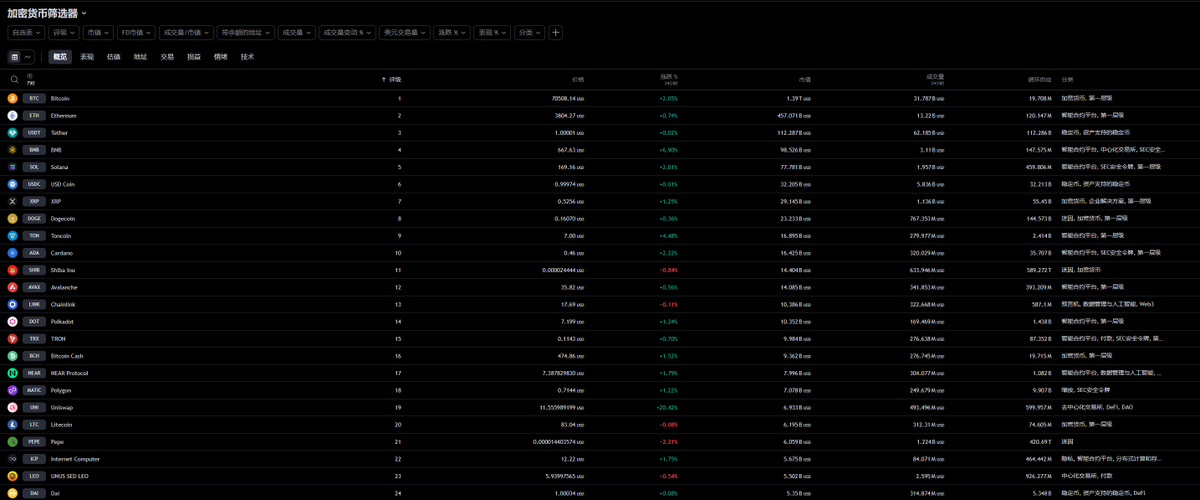Sort by the 评级 column header
1200x500 pixels.
[x=393, y=79]
